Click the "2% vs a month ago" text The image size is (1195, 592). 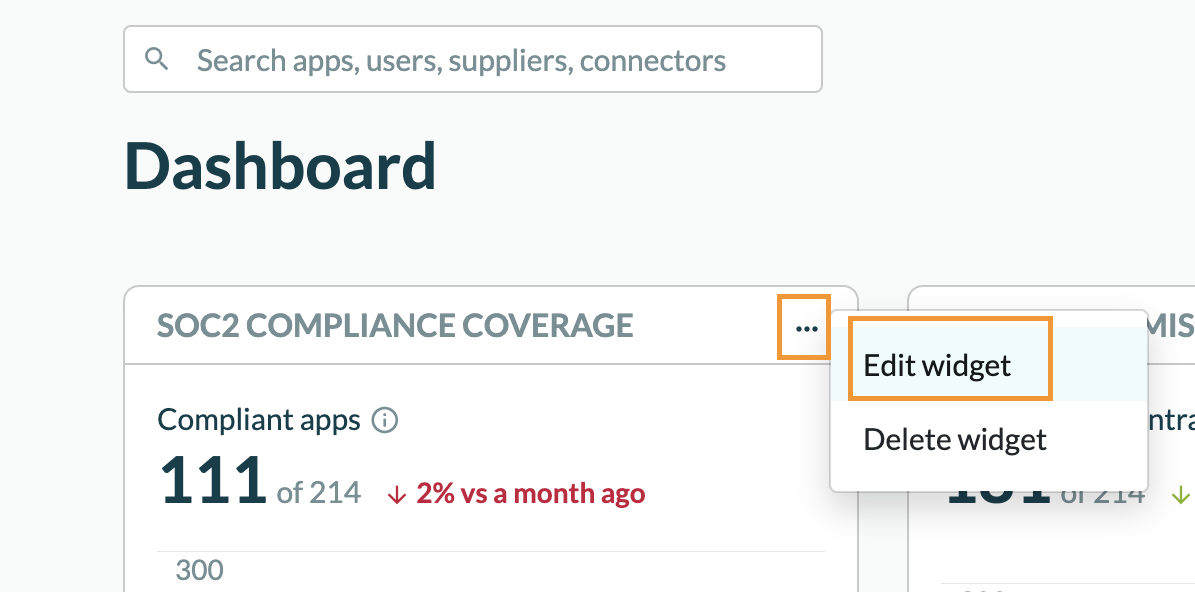pos(530,494)
